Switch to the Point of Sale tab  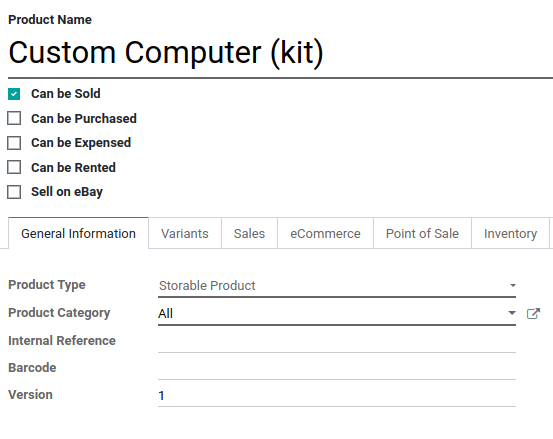pos(422,233)
